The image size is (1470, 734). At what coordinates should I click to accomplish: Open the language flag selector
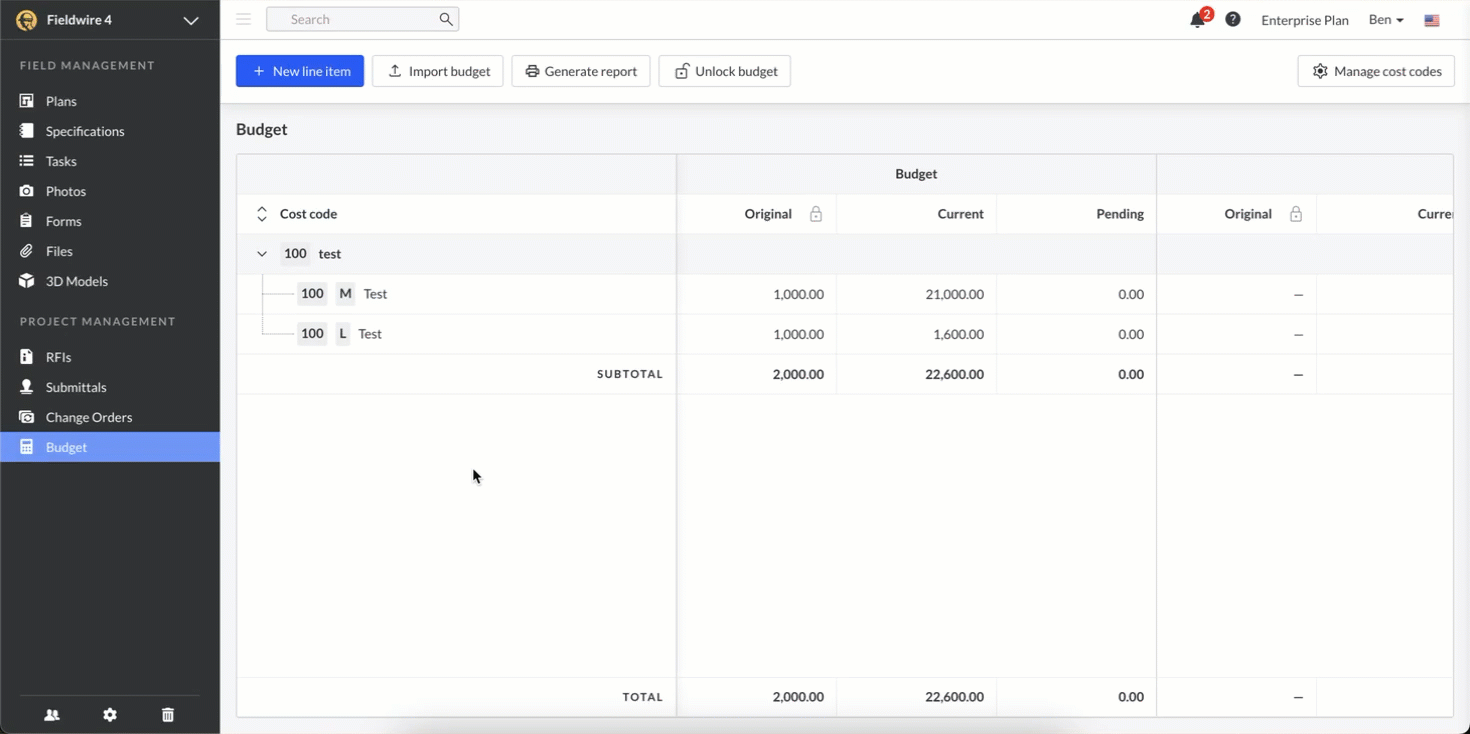pos(1432,20)
